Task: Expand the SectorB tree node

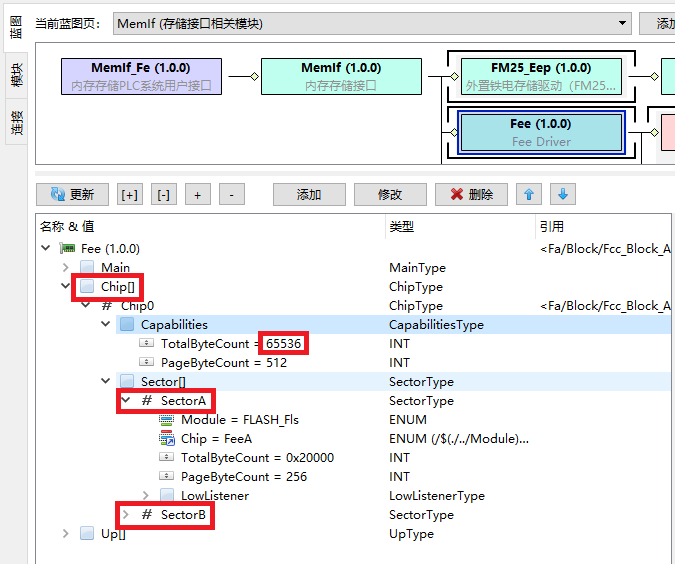Action: 126,515
